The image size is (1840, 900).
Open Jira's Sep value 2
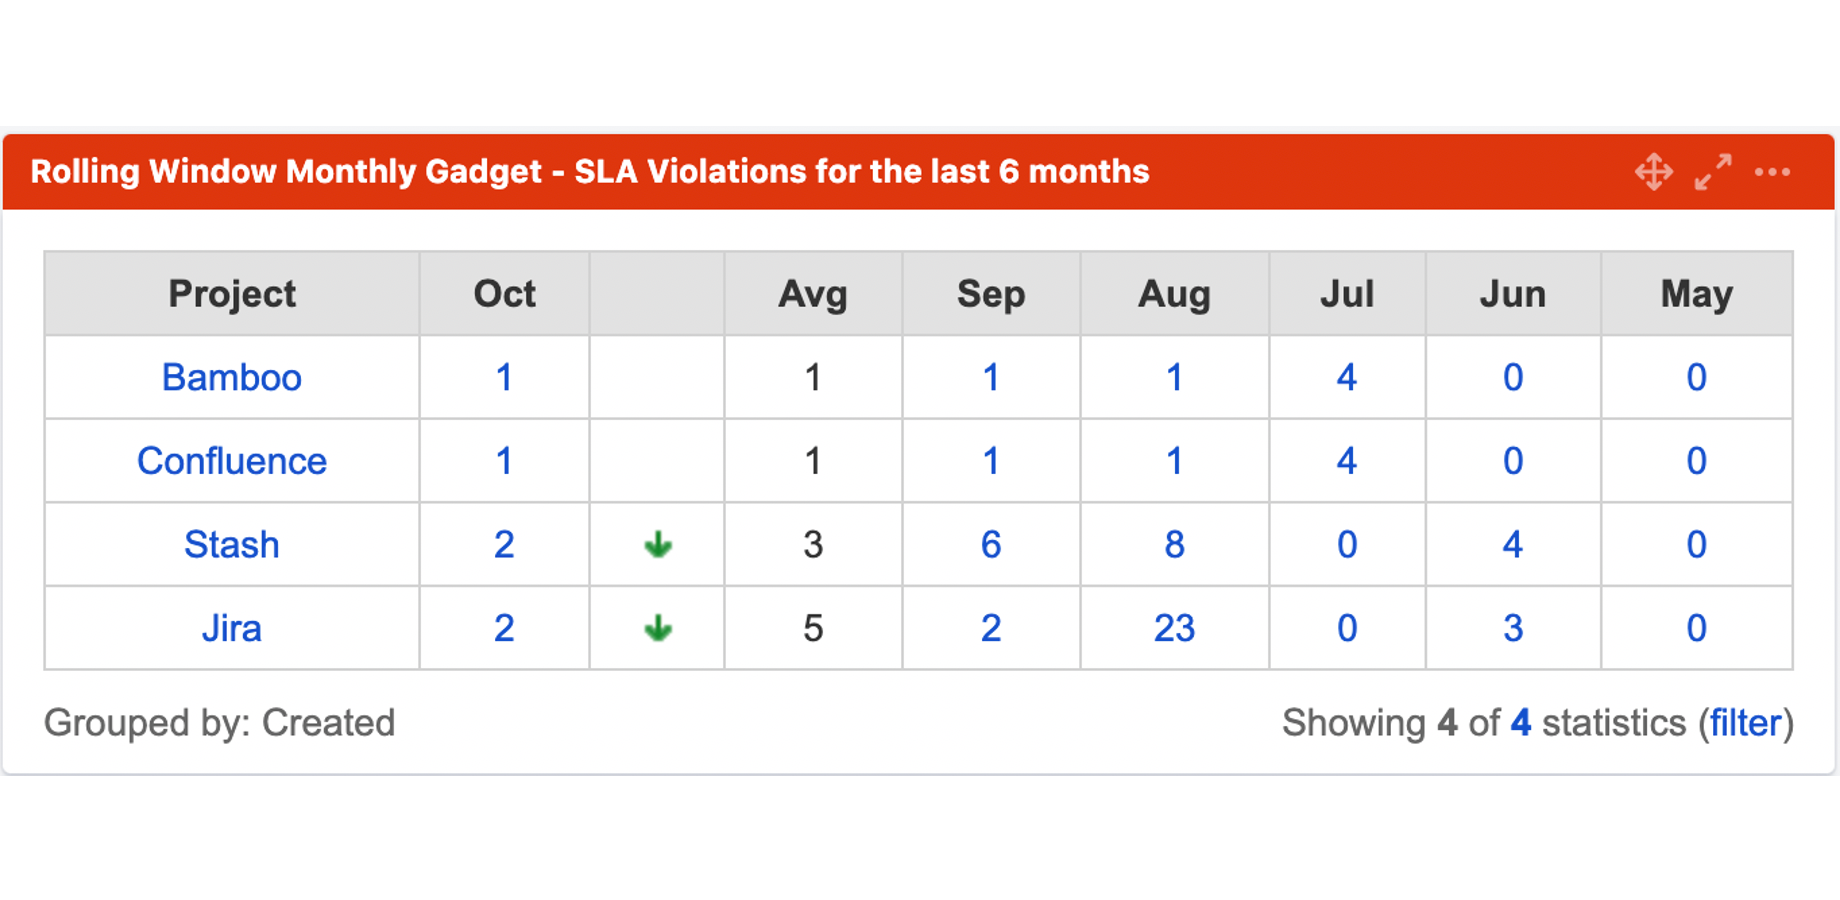(x=991, y=629)
